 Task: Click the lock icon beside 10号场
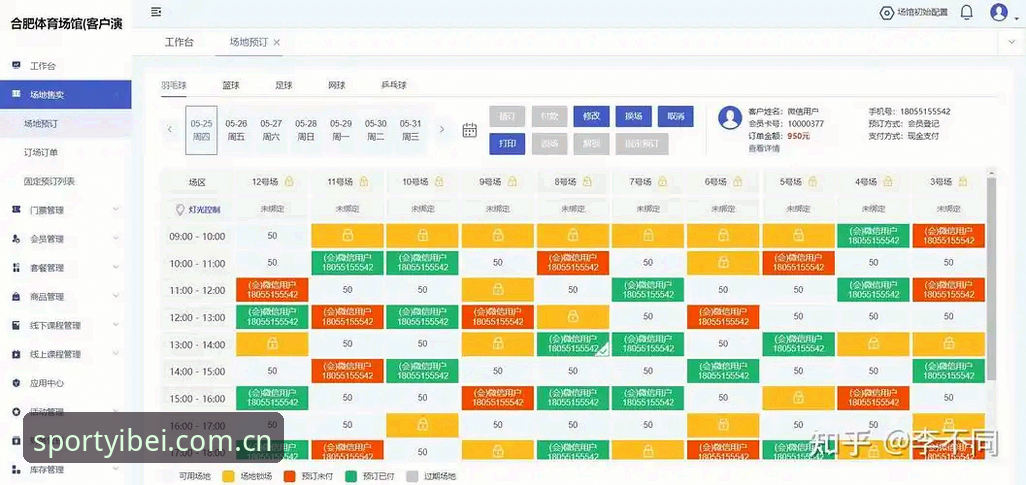(x=439, y=181)
